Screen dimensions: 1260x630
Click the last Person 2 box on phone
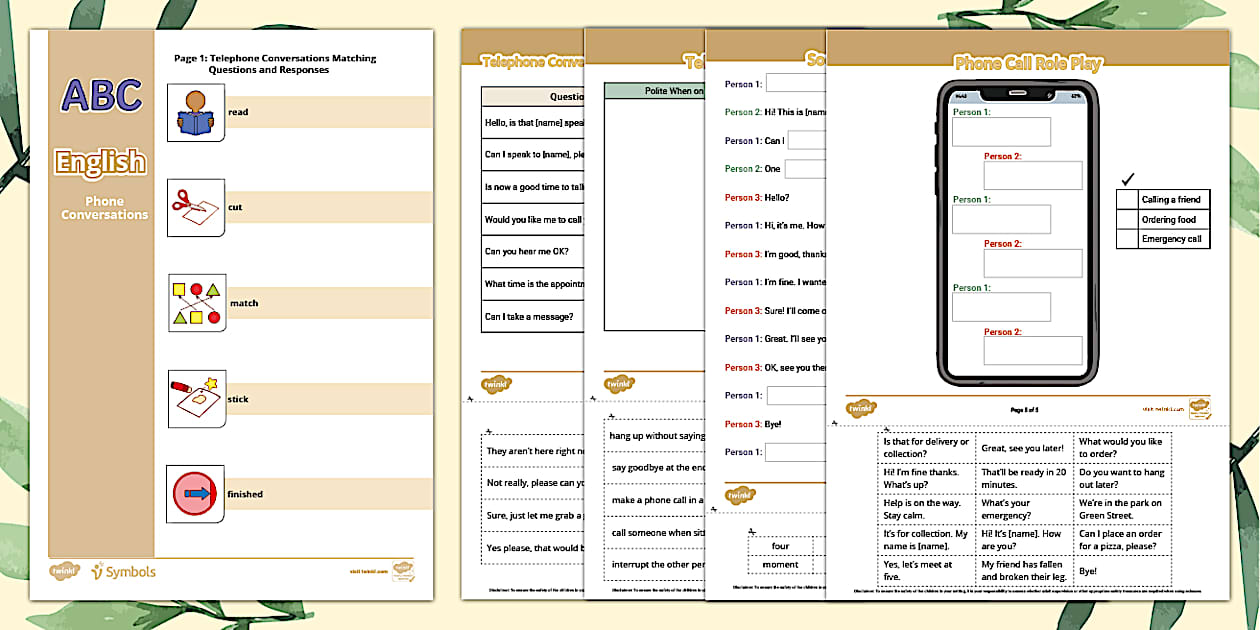[x=1033, y=350]
